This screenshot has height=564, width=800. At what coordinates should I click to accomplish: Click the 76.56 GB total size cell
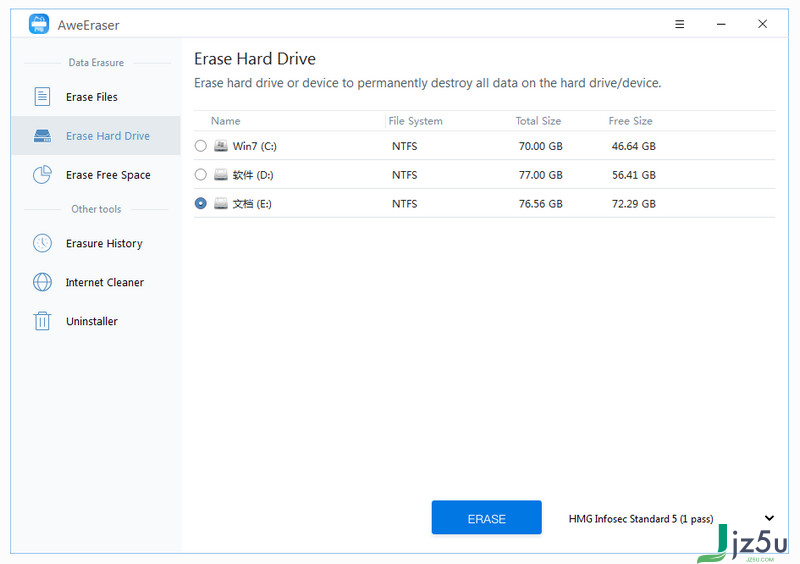[x=540, y=204]
